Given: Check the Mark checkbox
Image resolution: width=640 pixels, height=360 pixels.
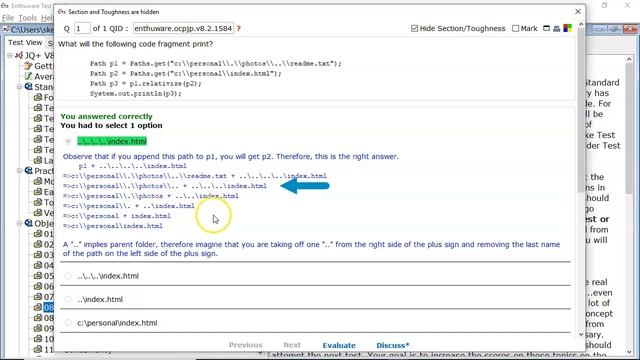Looking at the screenshot, I should 516,28.
